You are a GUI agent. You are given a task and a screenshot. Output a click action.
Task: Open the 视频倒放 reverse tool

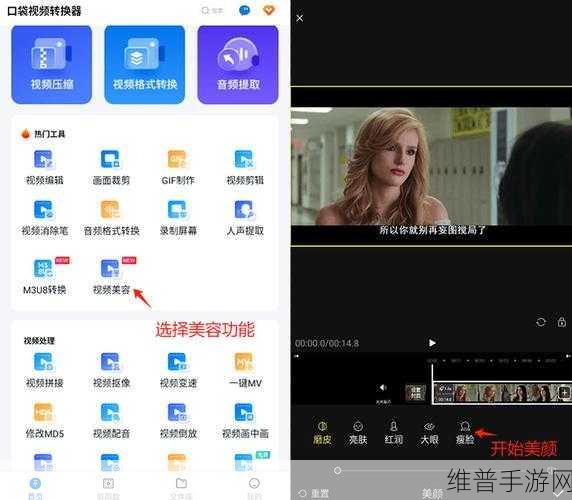(178, 420)
